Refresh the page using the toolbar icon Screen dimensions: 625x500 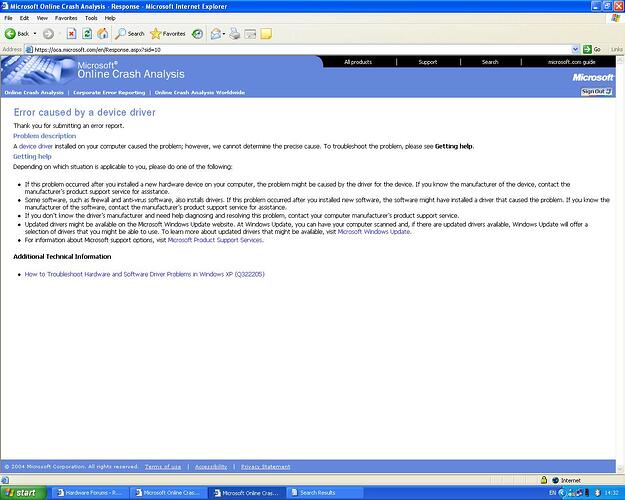(87, 34)
